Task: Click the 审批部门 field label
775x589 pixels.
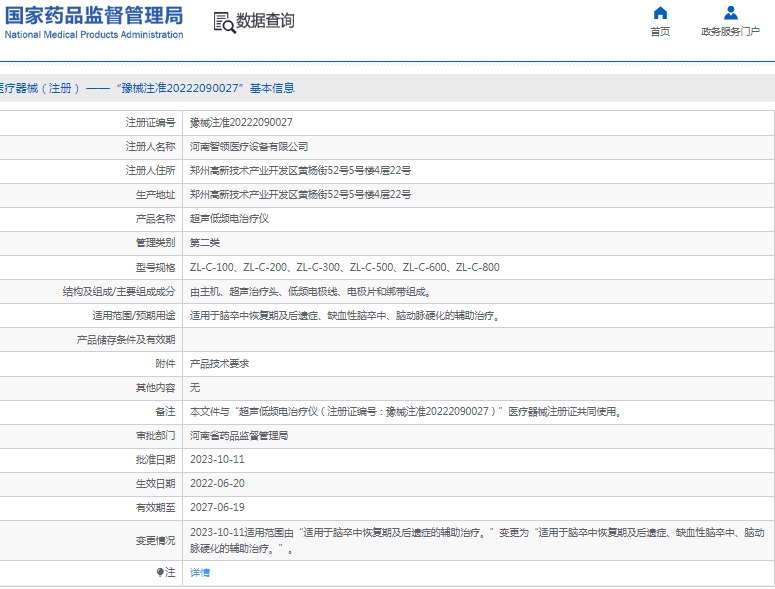Action: tap(155, 436)
